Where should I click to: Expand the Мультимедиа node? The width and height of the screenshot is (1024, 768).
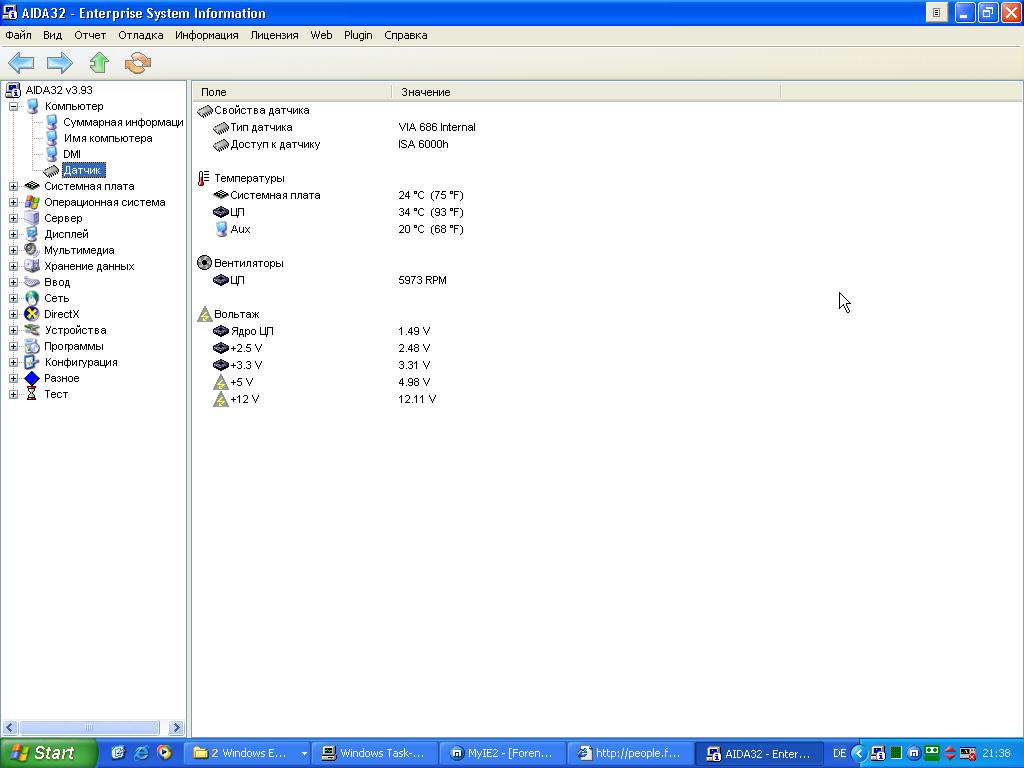(x=13, y=250)
